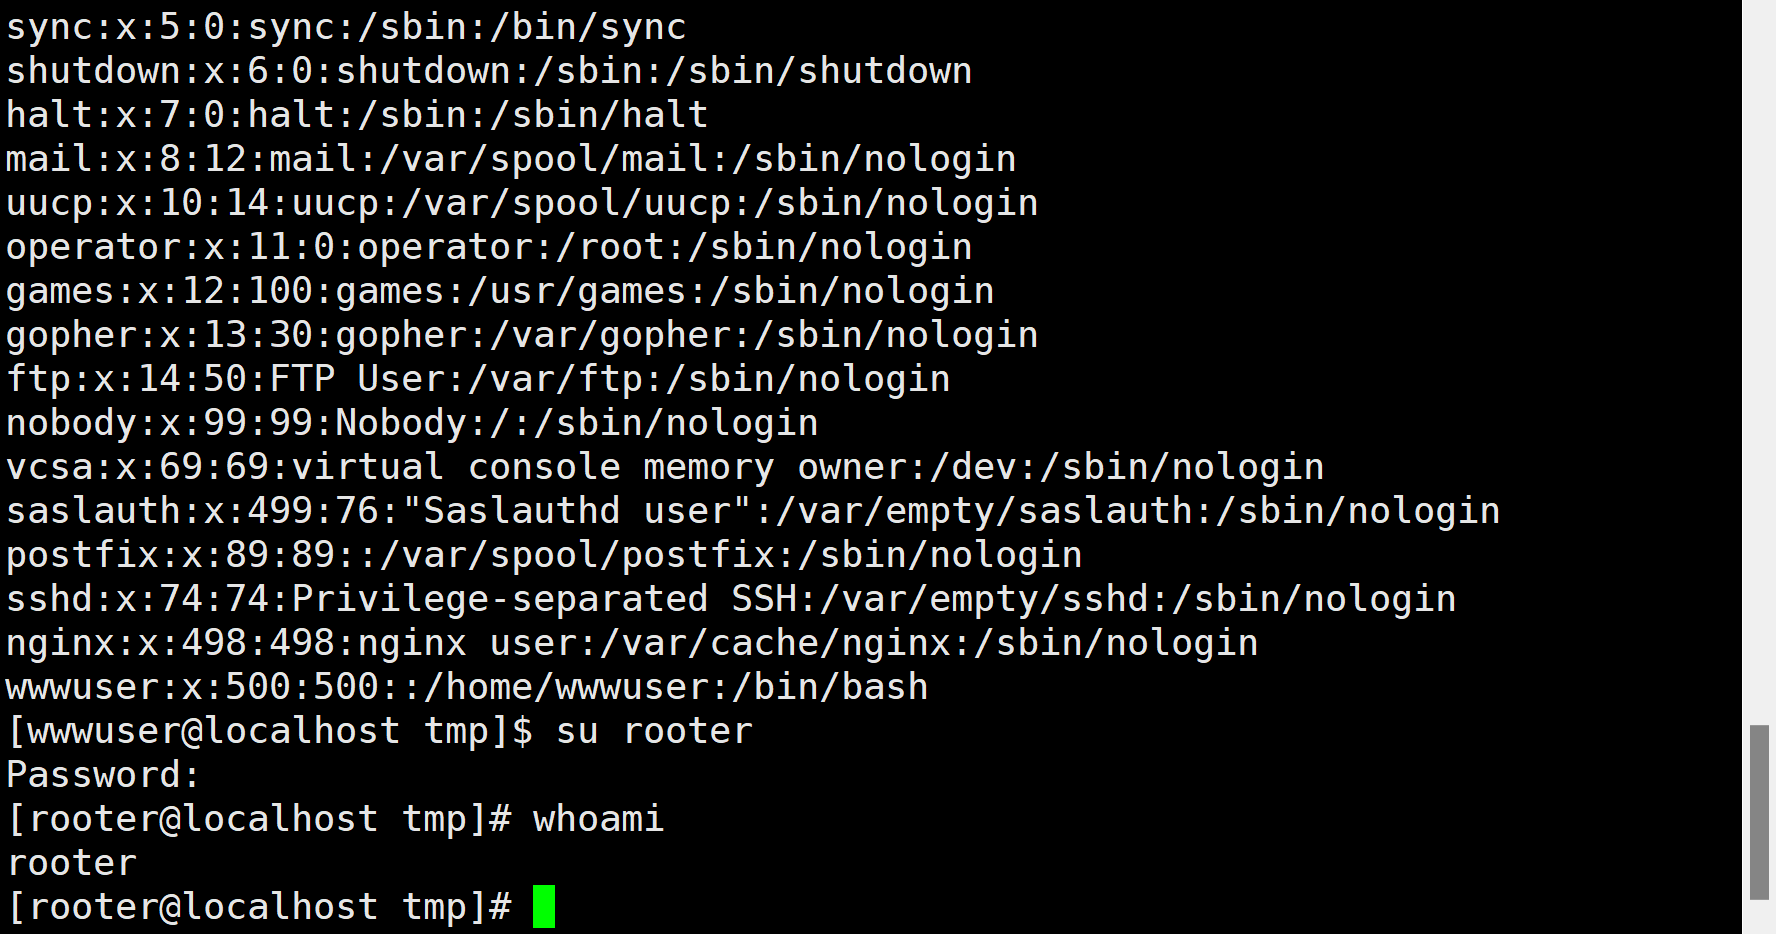Click the games user passwd line
This screenshot has height=934, width=1776.
(x=500, y=291)
